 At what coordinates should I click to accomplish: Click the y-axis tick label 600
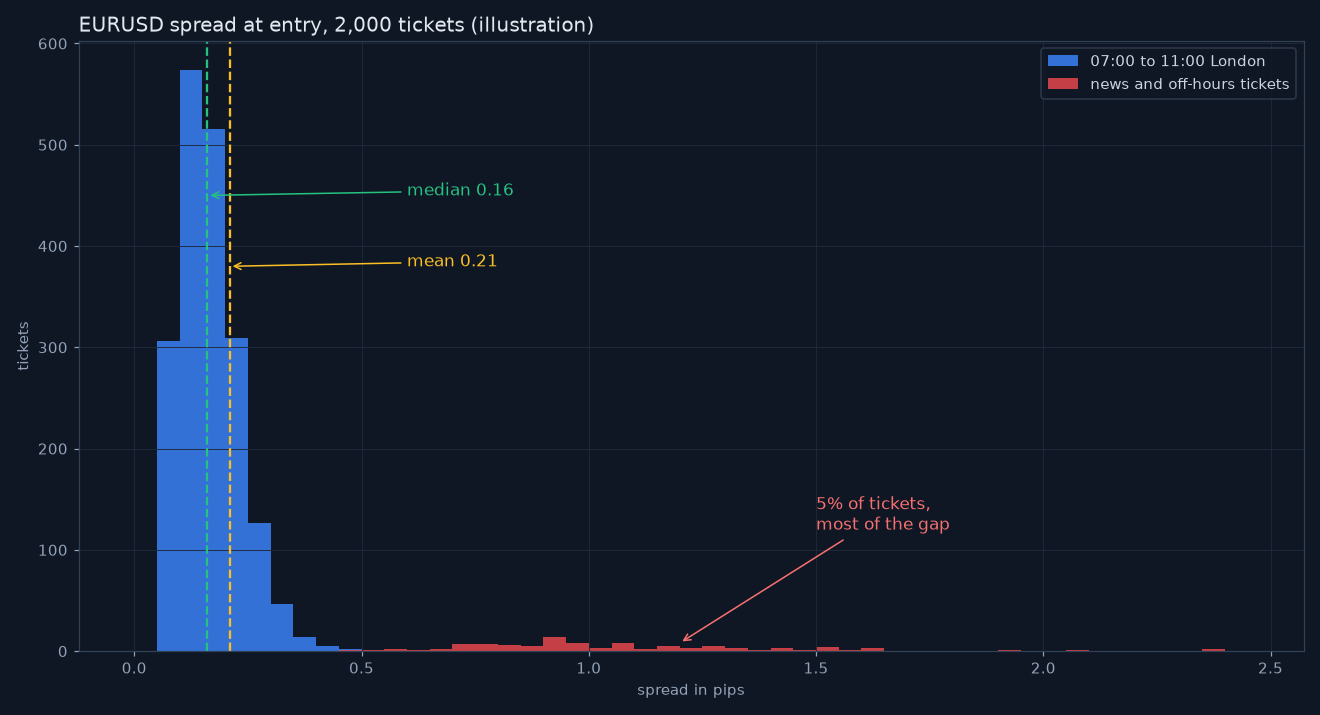[55, 44]
